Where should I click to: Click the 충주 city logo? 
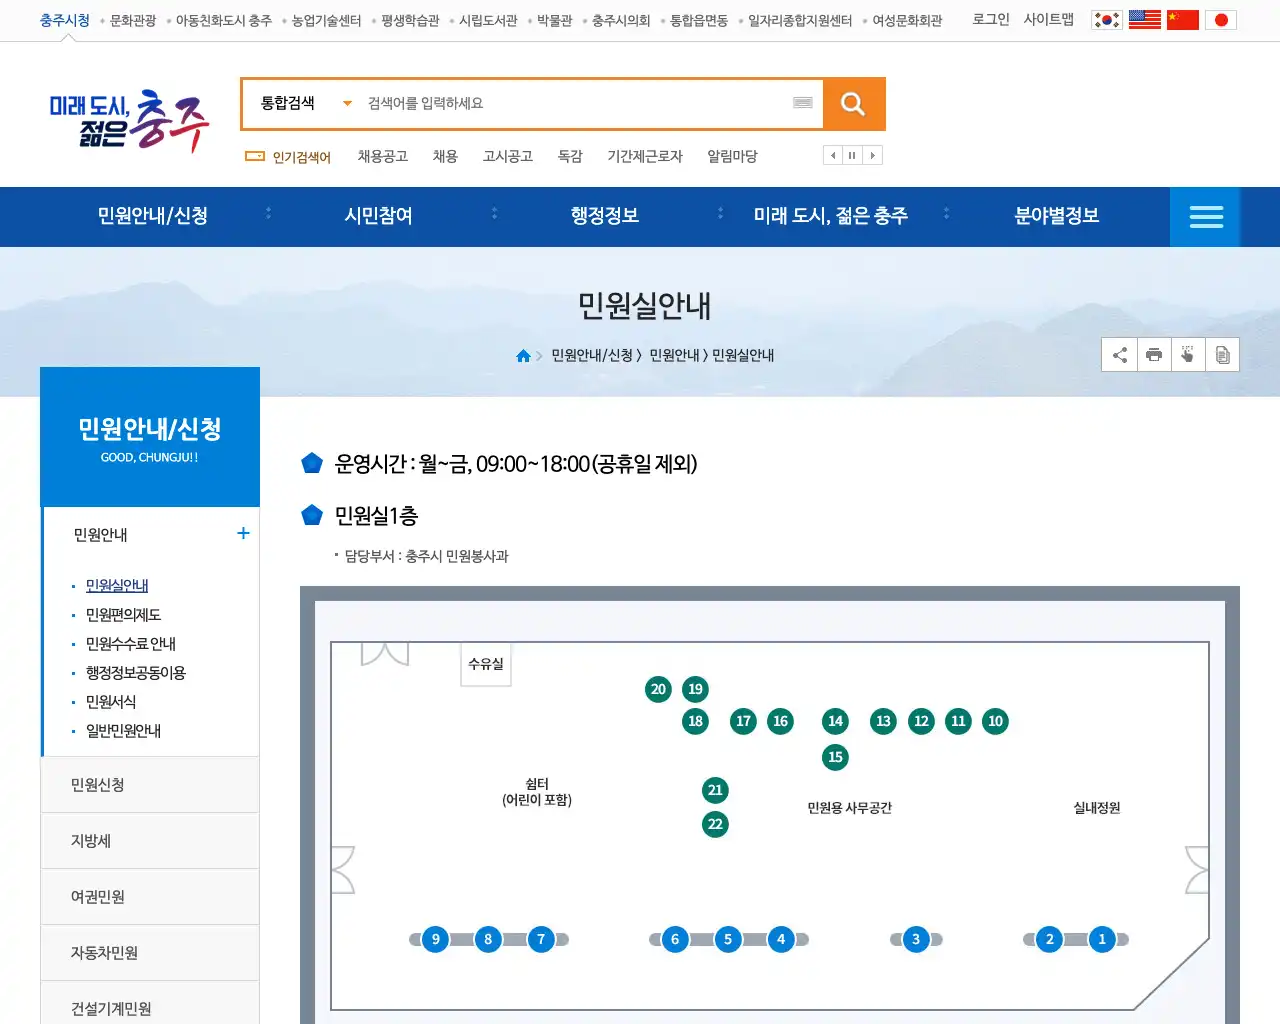click(x=130, y=120)
